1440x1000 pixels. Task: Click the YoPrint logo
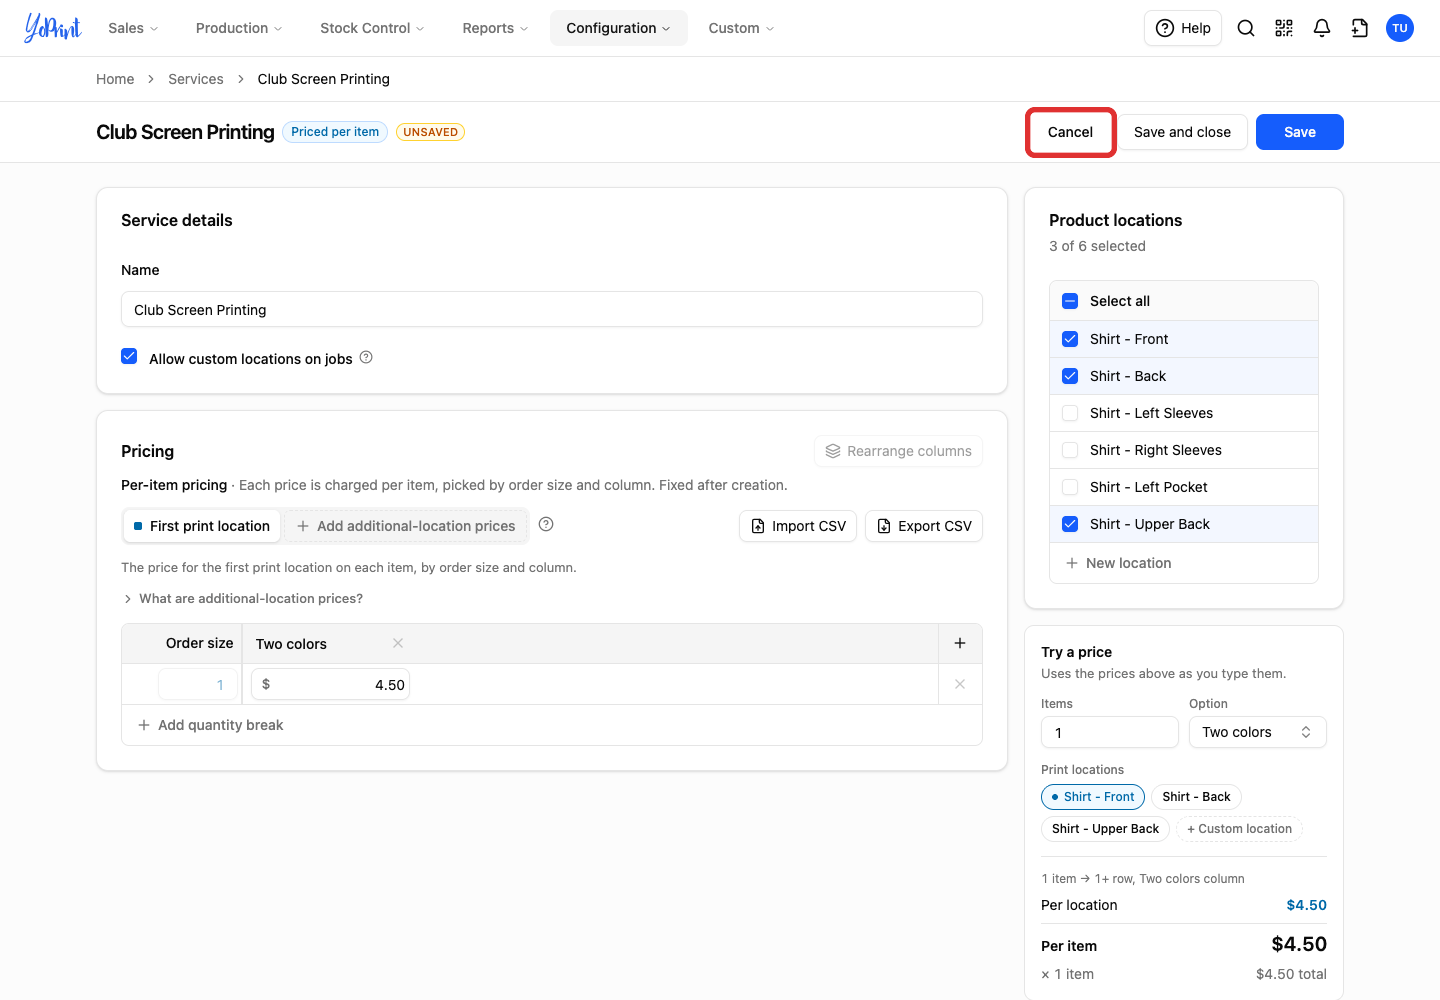[52, 28]
